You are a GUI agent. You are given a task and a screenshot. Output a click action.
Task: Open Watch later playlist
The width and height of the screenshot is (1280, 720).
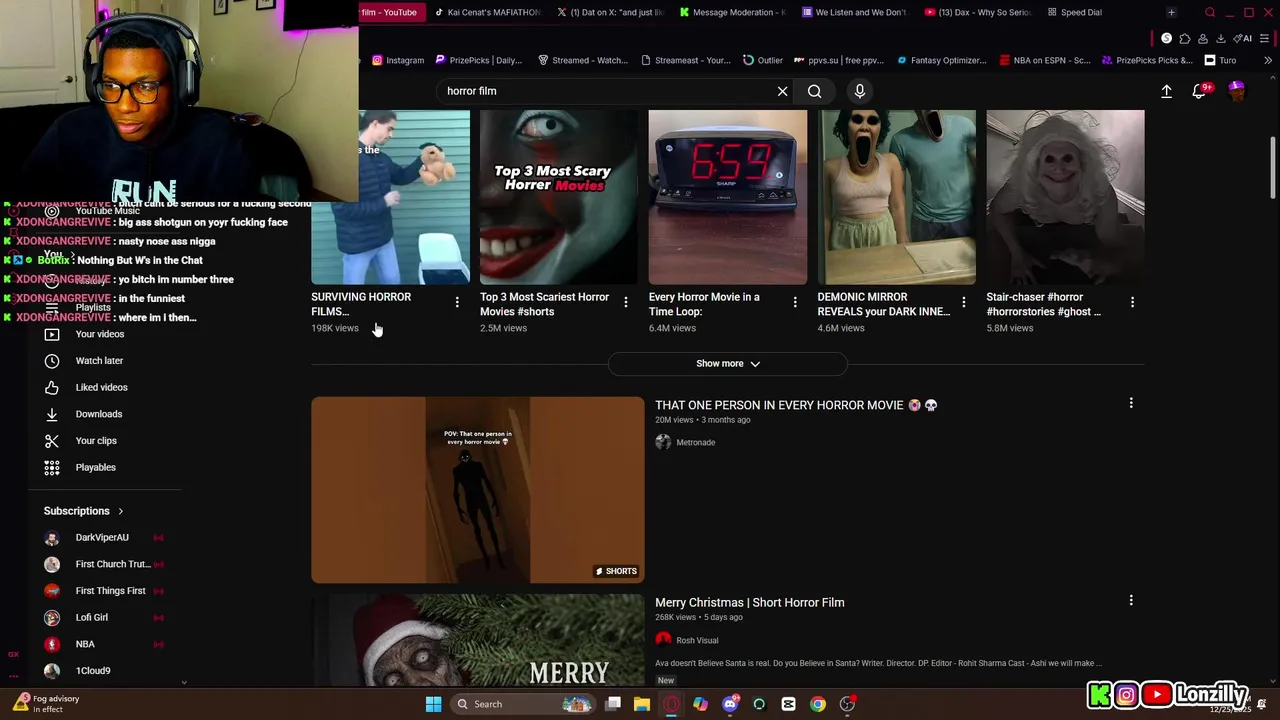(100, 361)
